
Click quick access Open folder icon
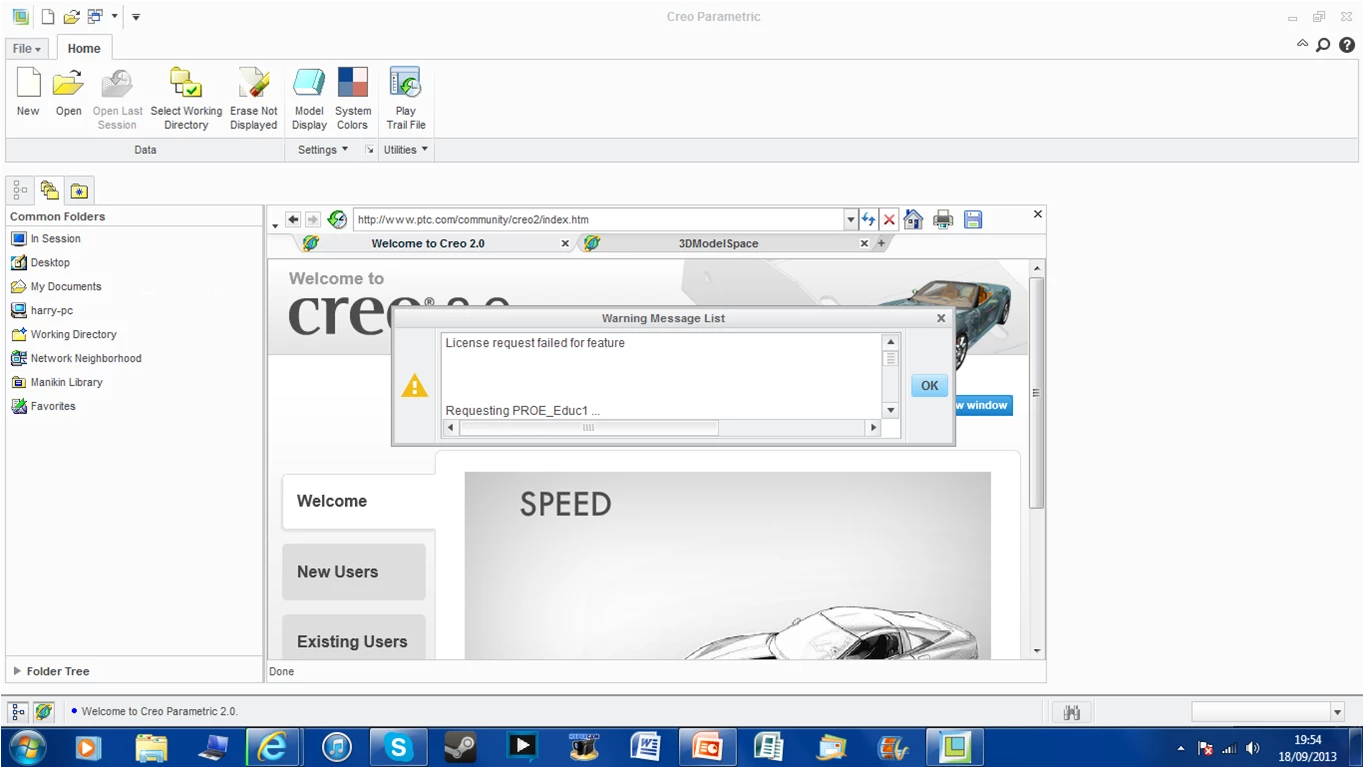coord(71,17)
